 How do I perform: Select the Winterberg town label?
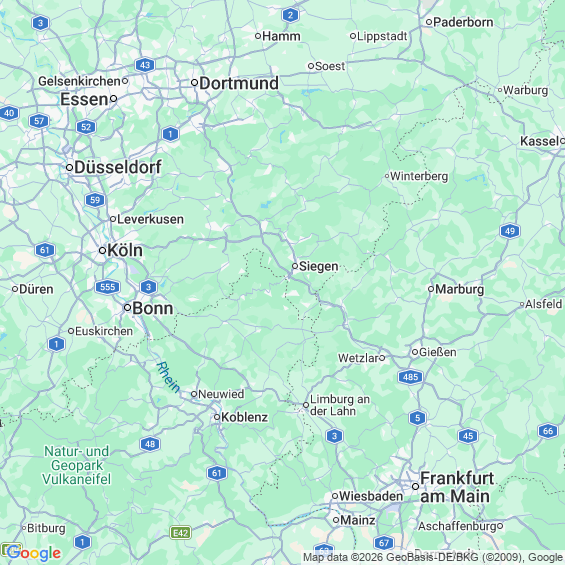point(419,177)
